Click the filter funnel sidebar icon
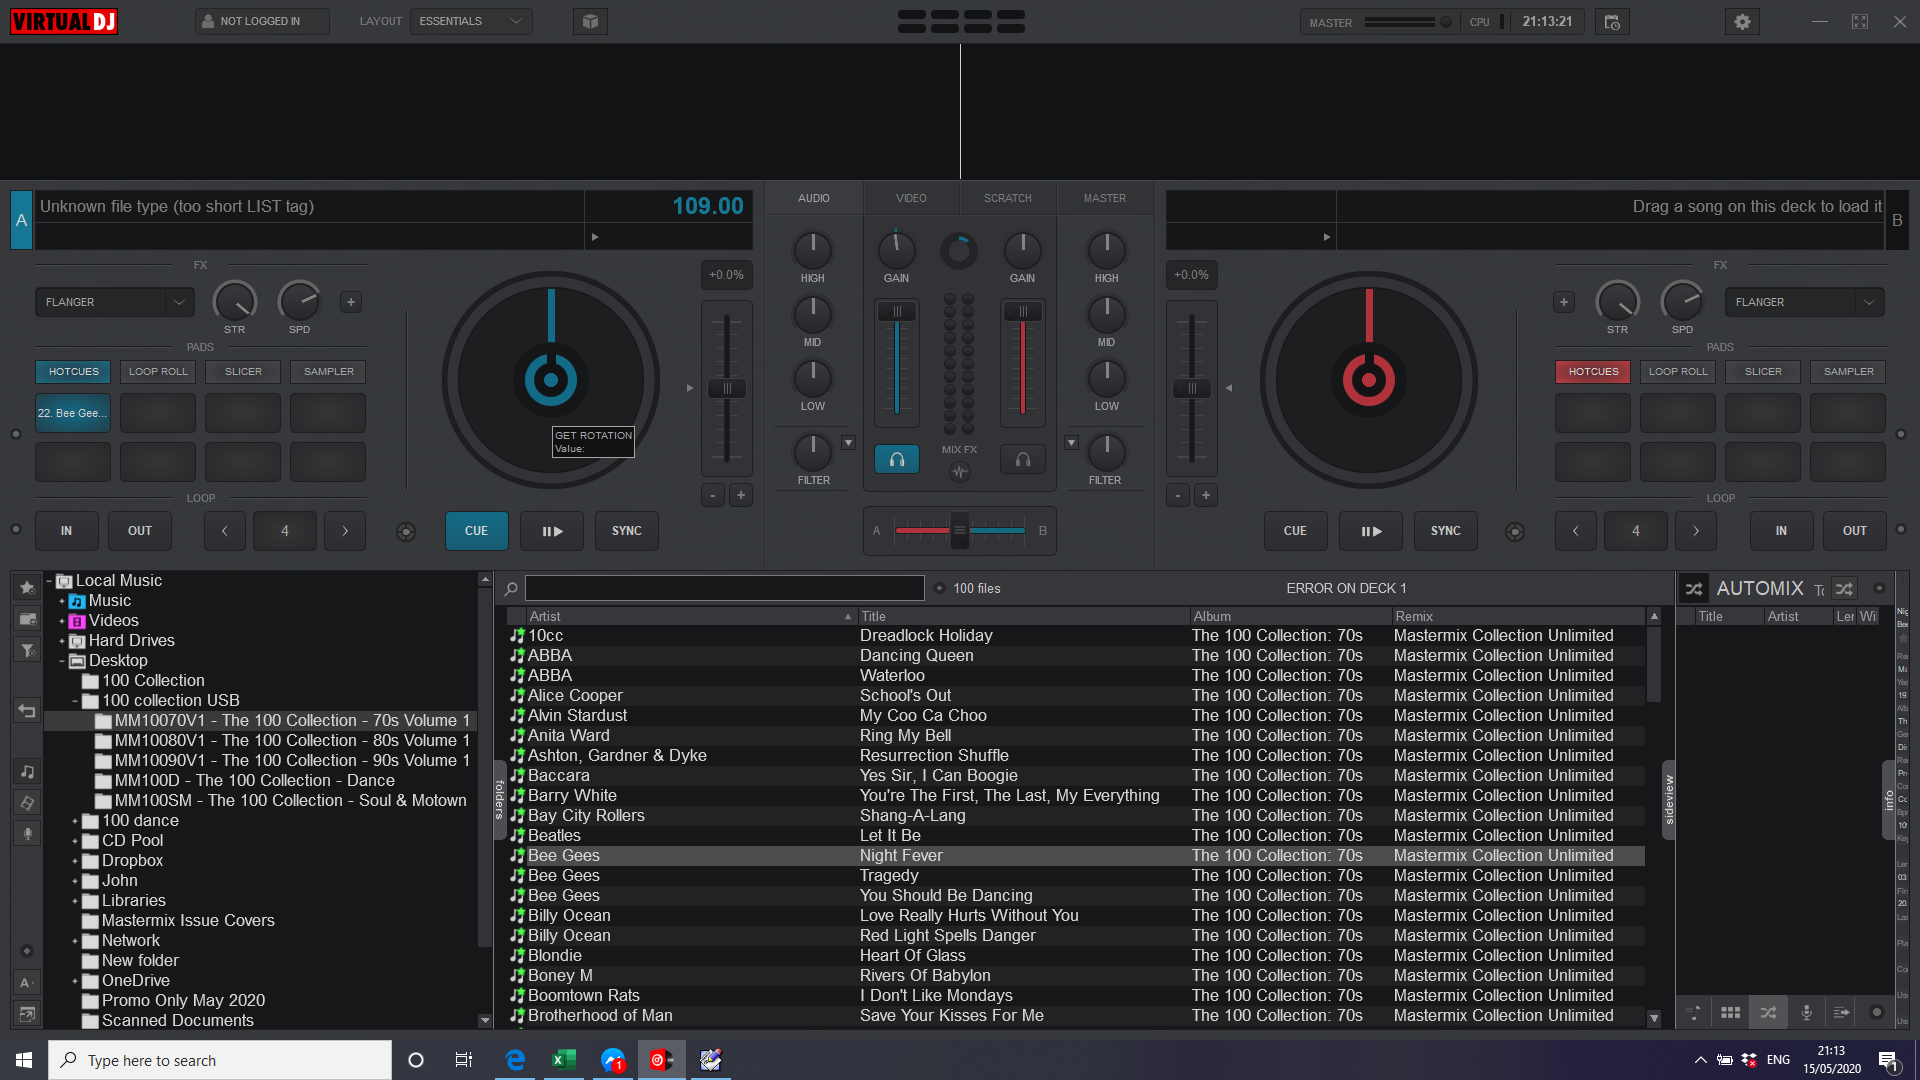Screen dimensions: 1920x1080 point(27,651)
